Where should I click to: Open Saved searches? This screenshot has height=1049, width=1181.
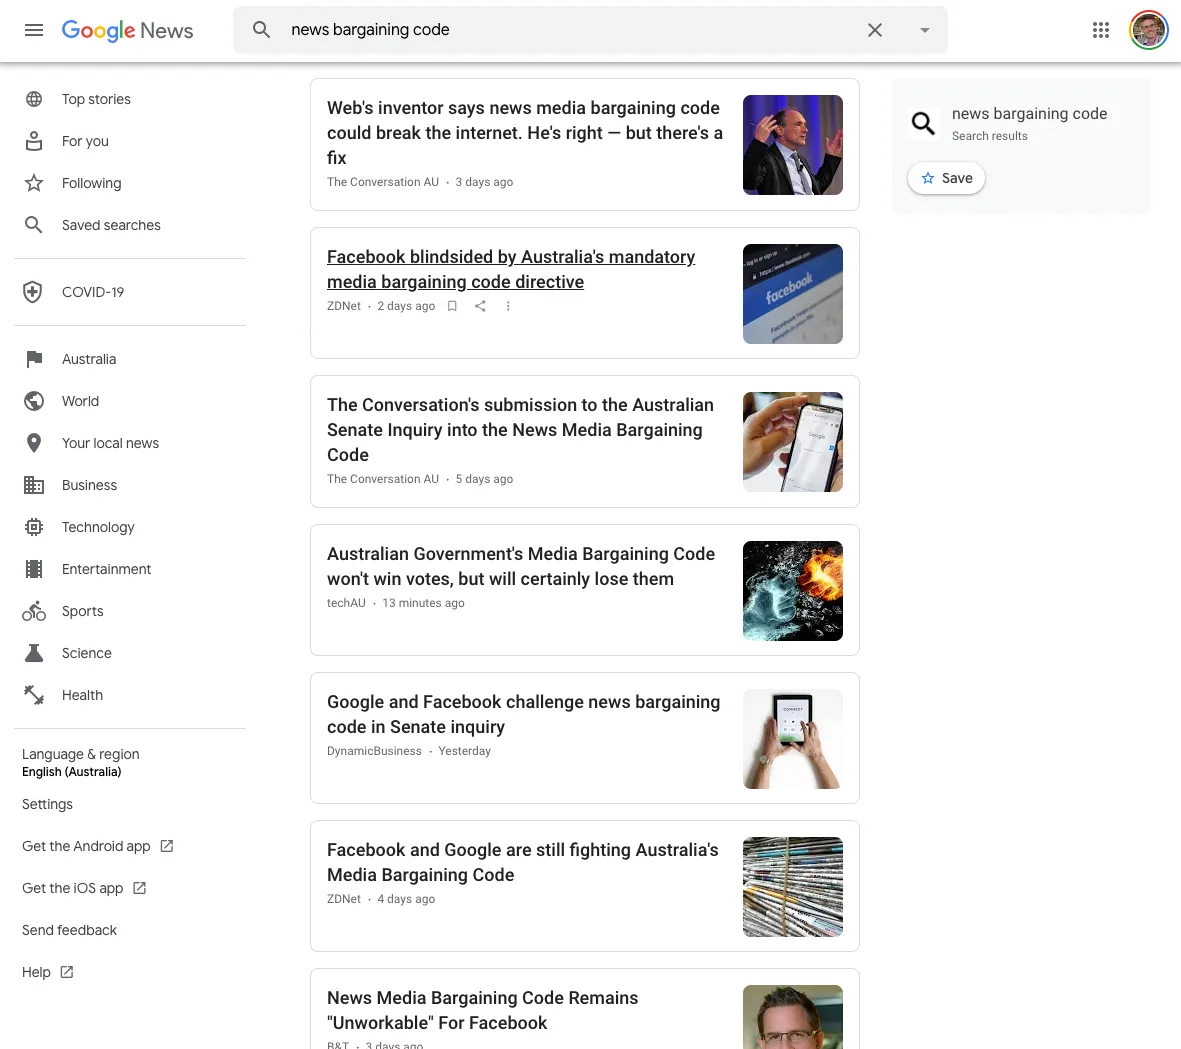[111, 225]
